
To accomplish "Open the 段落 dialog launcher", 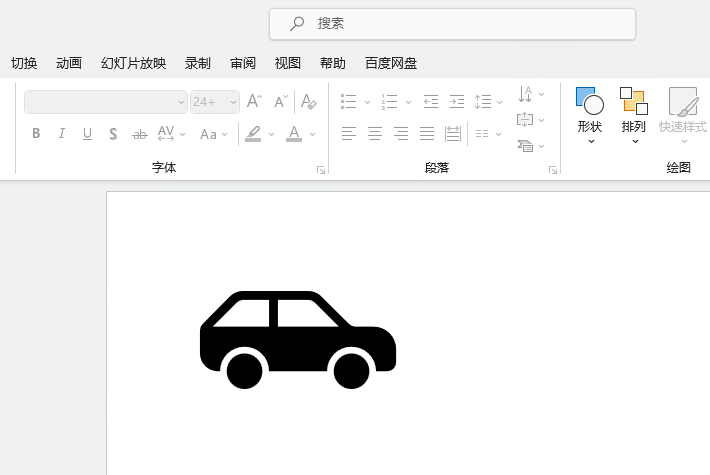I will tap(552, 170).
